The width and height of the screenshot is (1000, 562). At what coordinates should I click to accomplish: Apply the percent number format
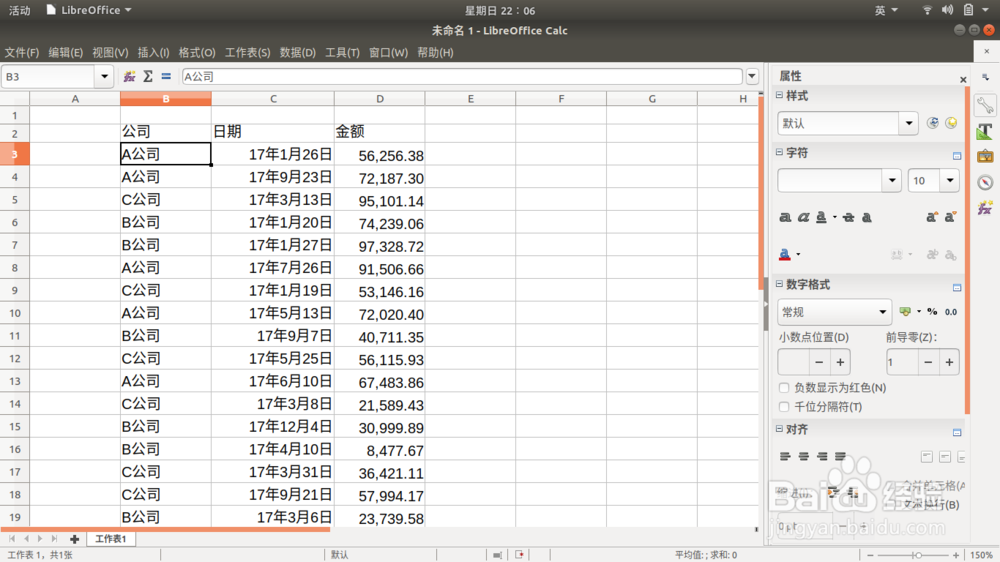(932, 312)
